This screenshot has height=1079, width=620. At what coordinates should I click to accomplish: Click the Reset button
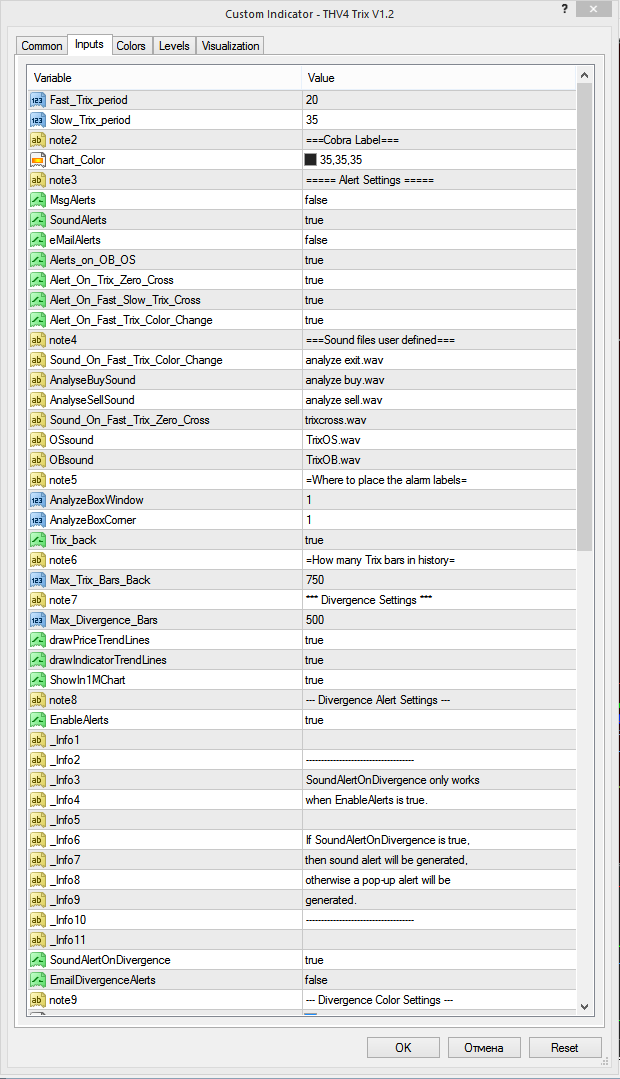[x=565, y=1047]
